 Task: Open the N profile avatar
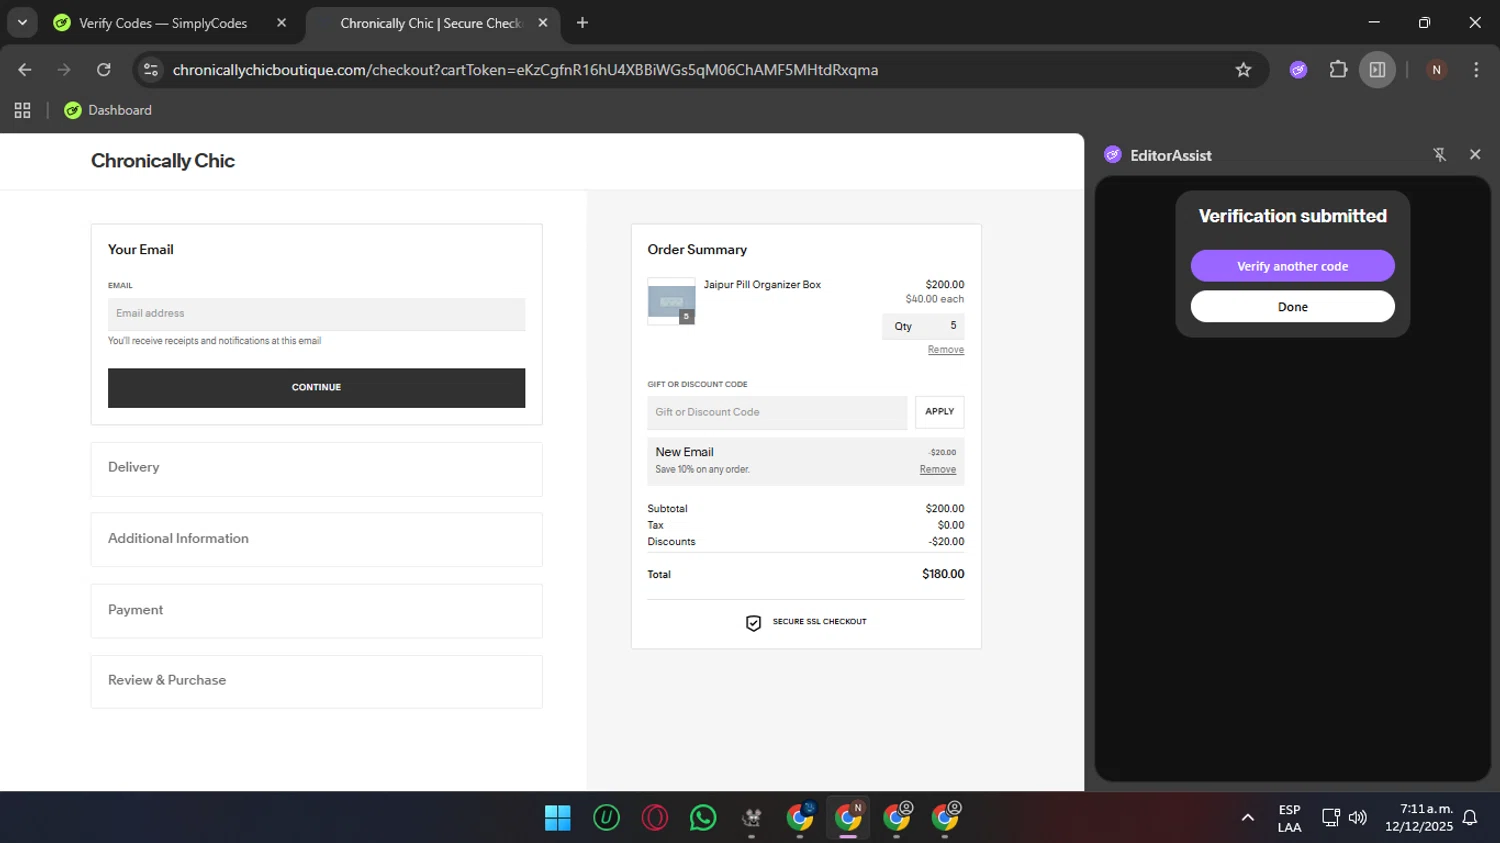1436,70
